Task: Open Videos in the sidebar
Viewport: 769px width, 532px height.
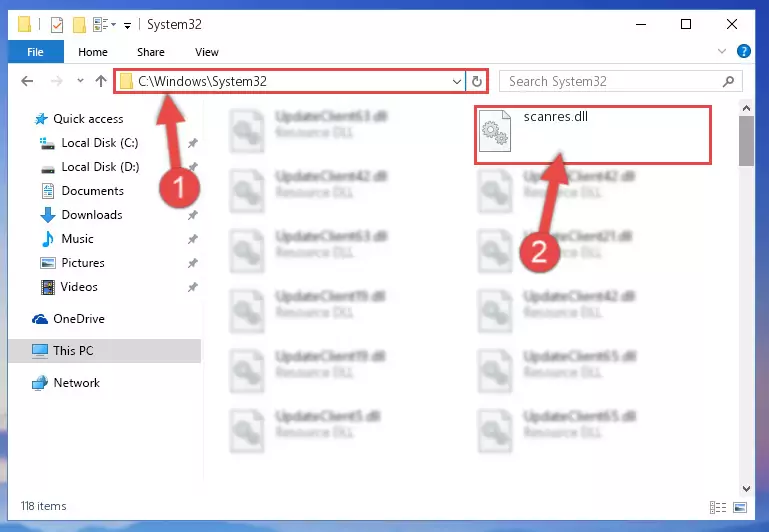Action: pos(79,287)
